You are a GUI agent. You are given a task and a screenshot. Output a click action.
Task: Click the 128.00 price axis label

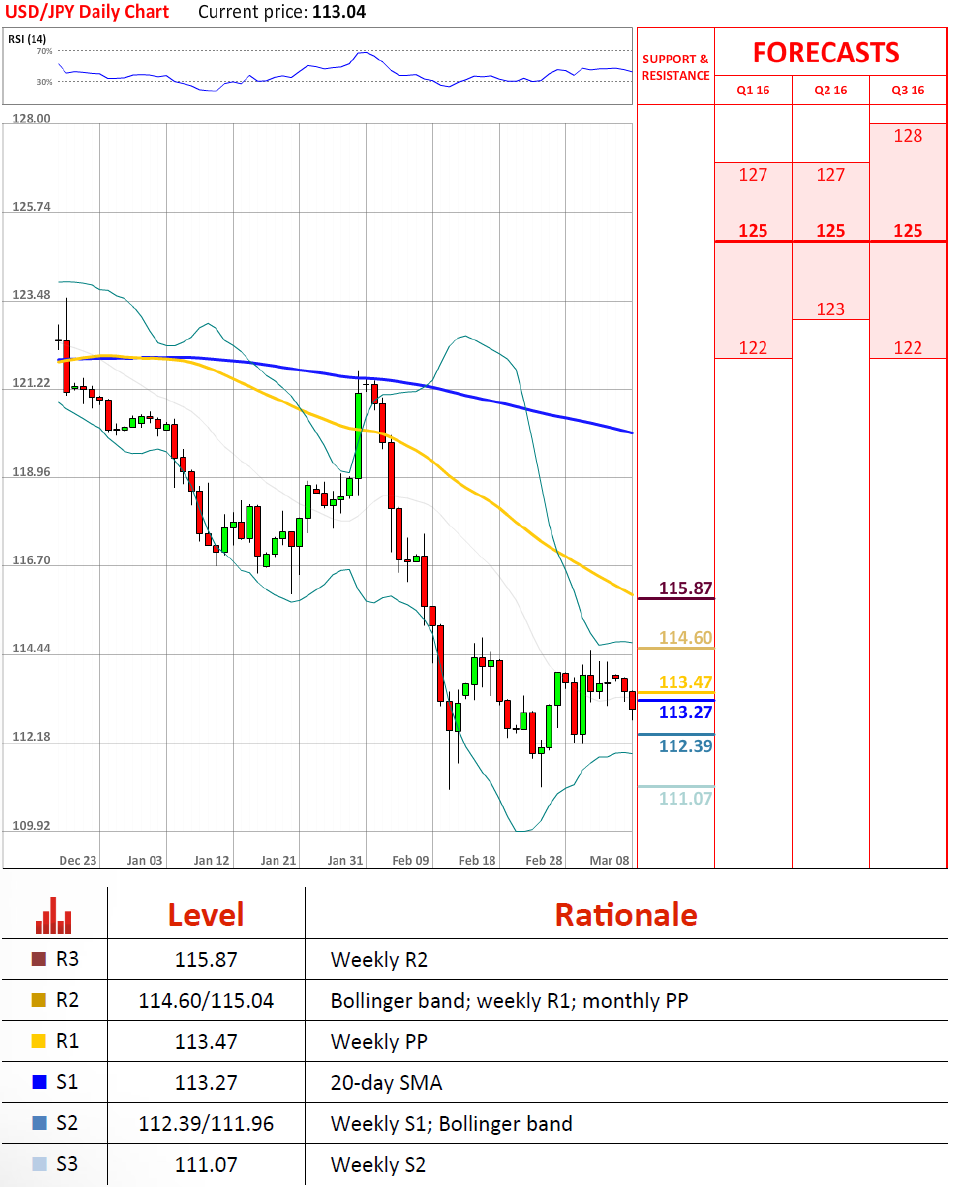pos(31,119)
